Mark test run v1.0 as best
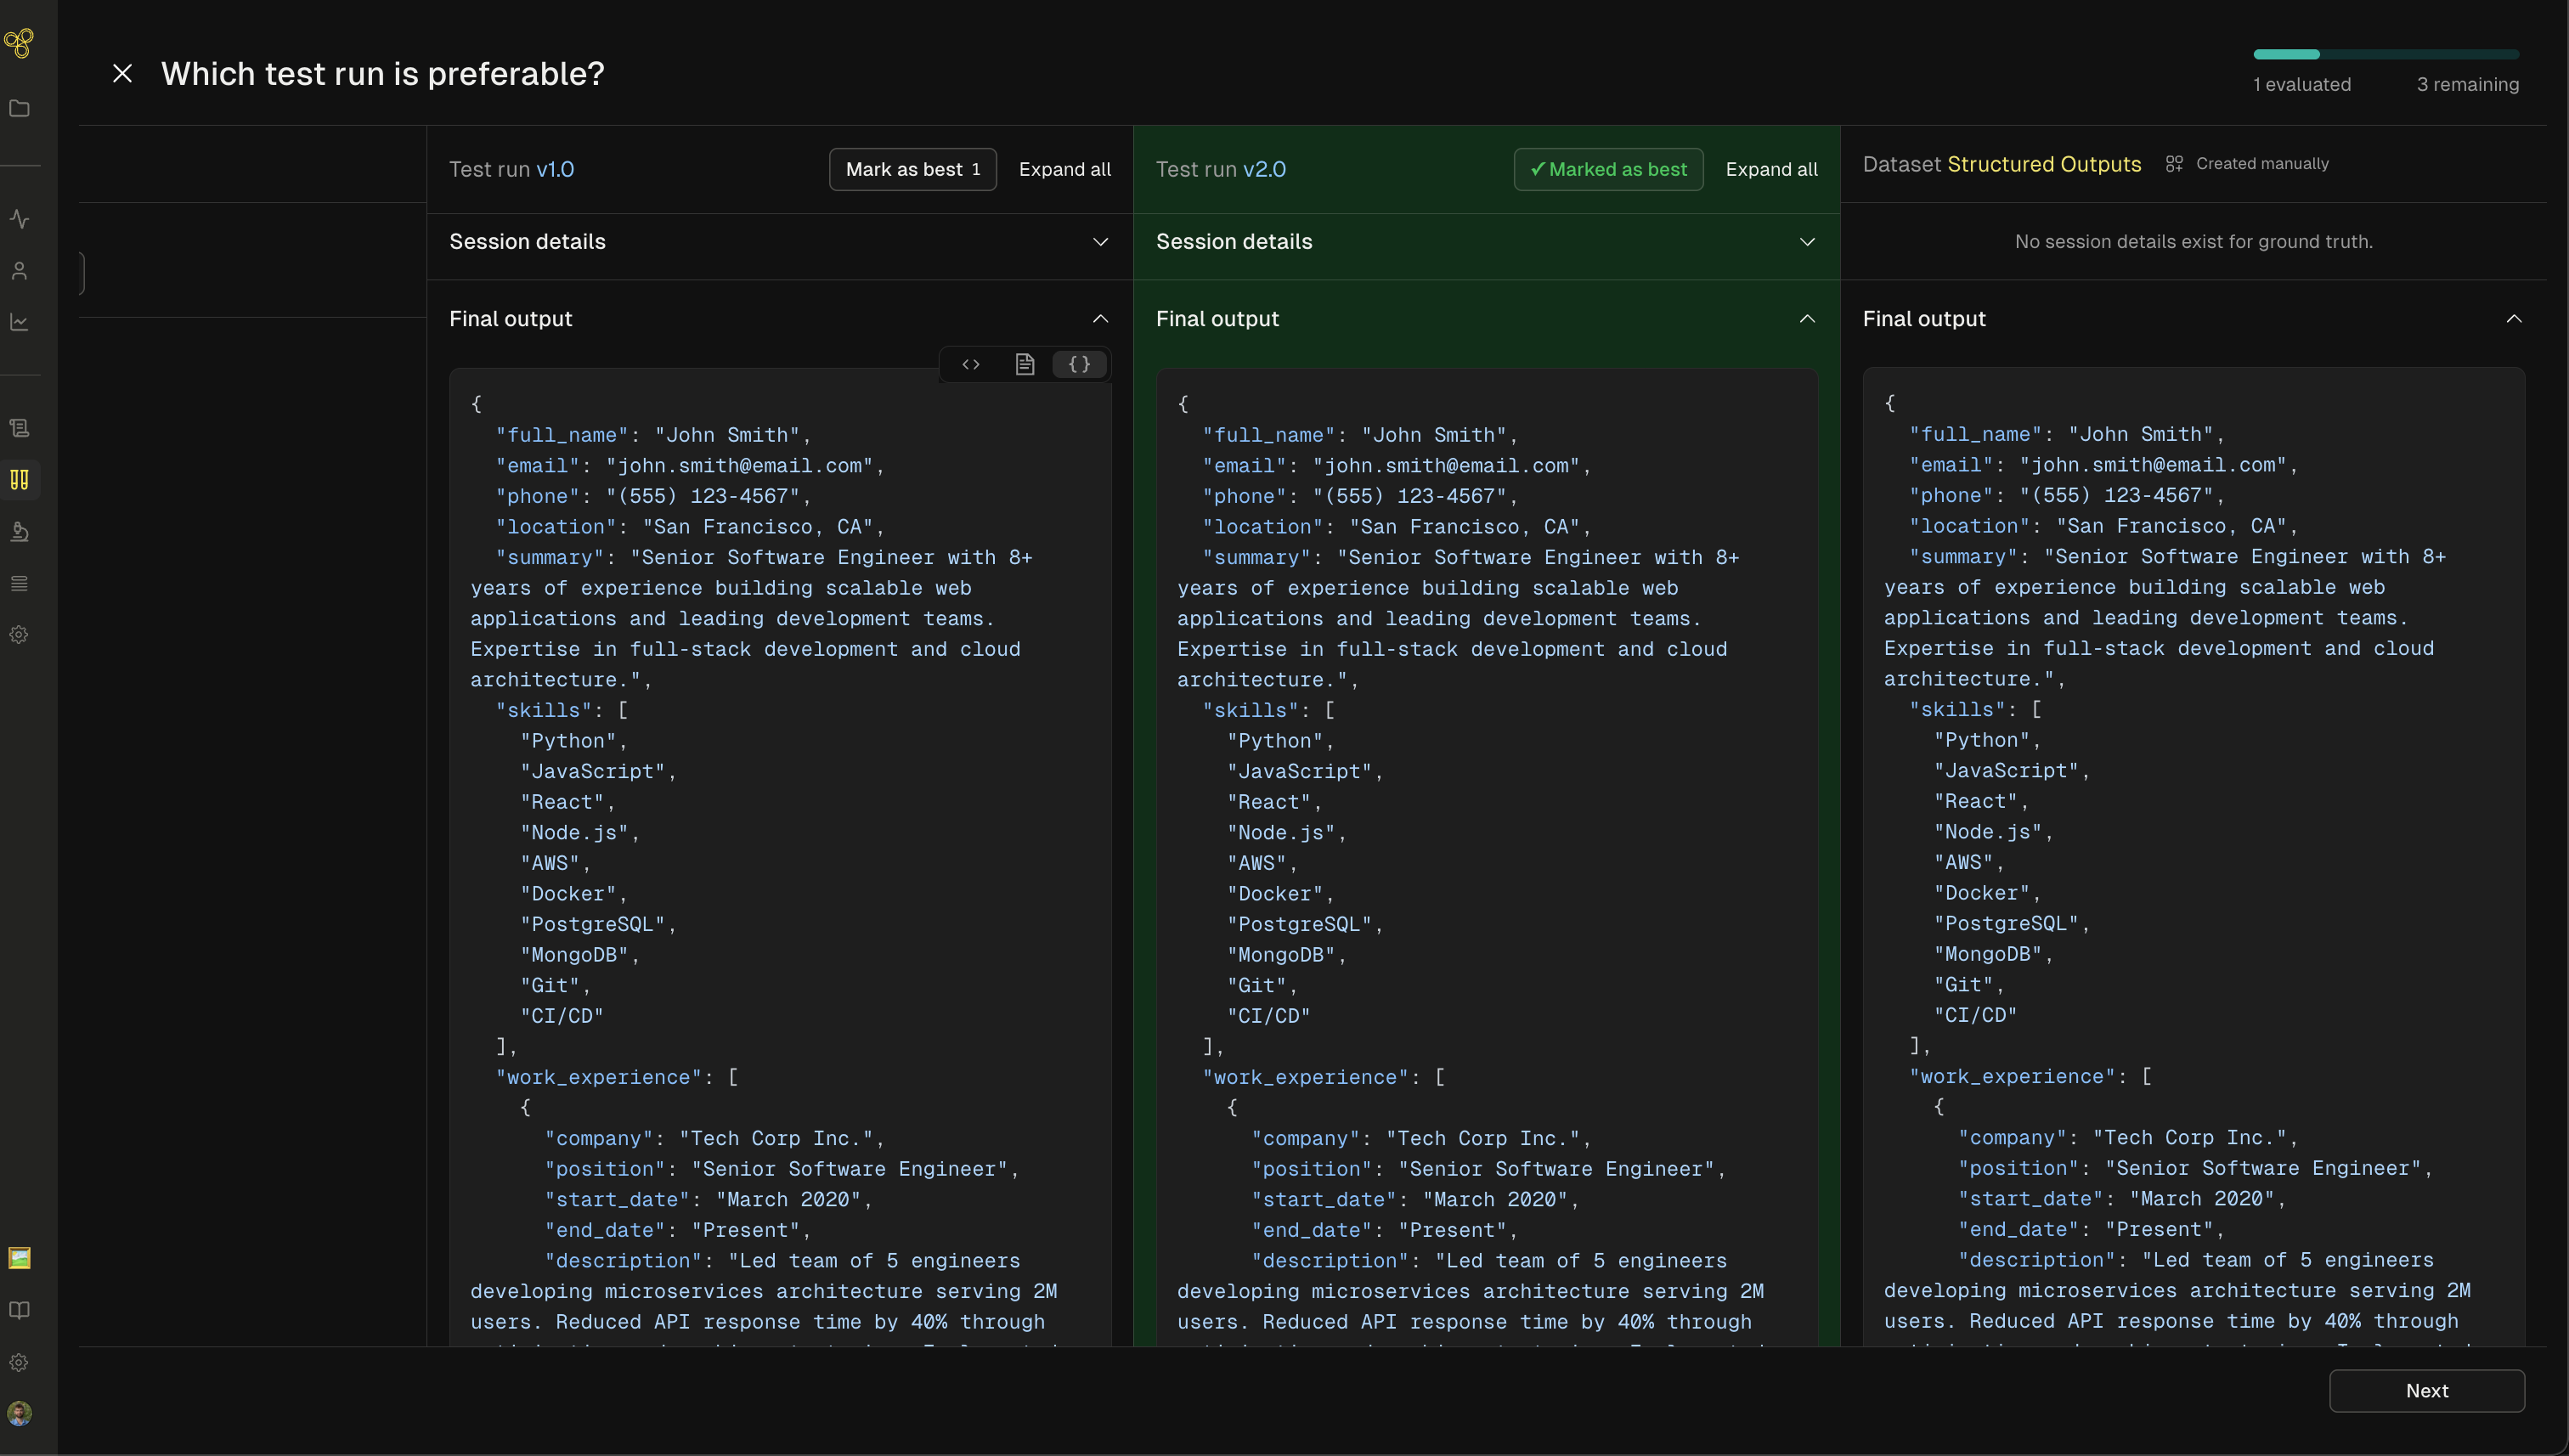 coord(912,169)
